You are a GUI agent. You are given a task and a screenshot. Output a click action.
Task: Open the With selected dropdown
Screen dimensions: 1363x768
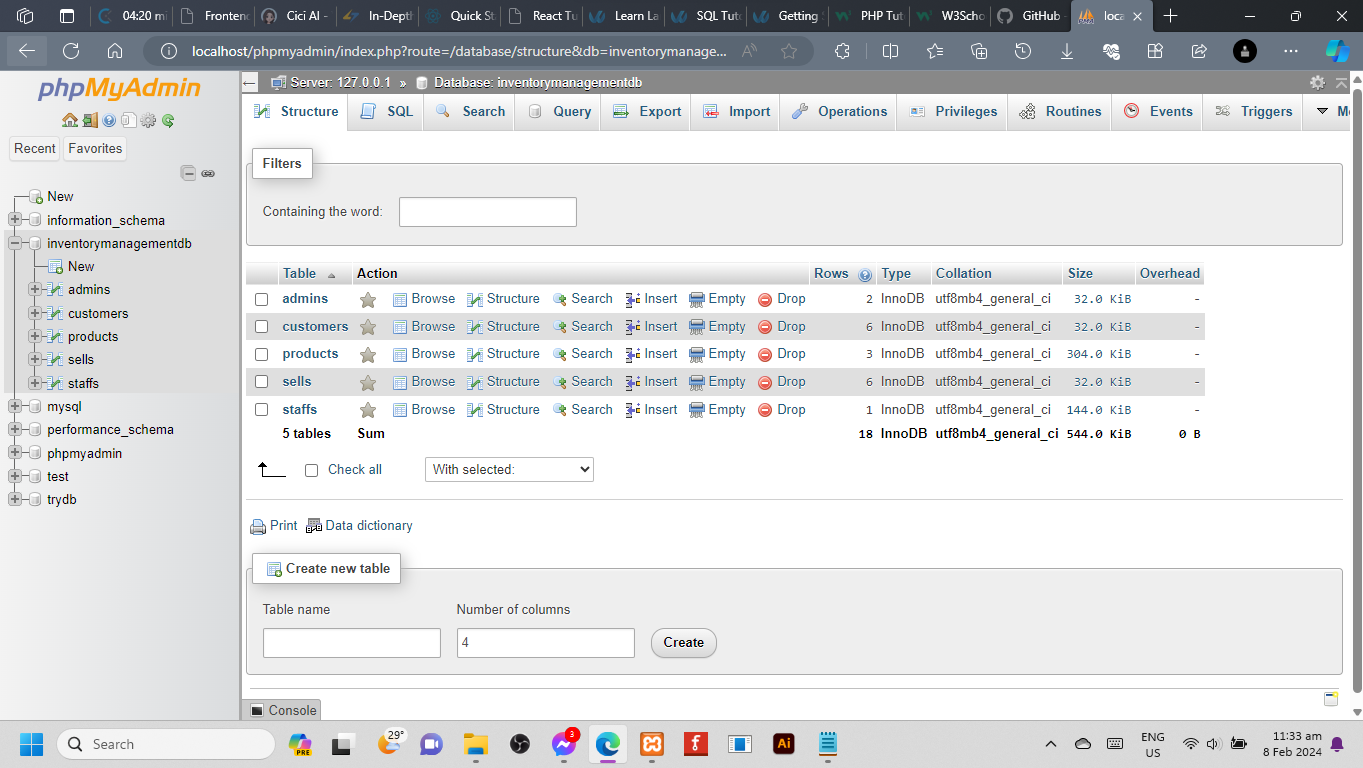click(509, 469)
